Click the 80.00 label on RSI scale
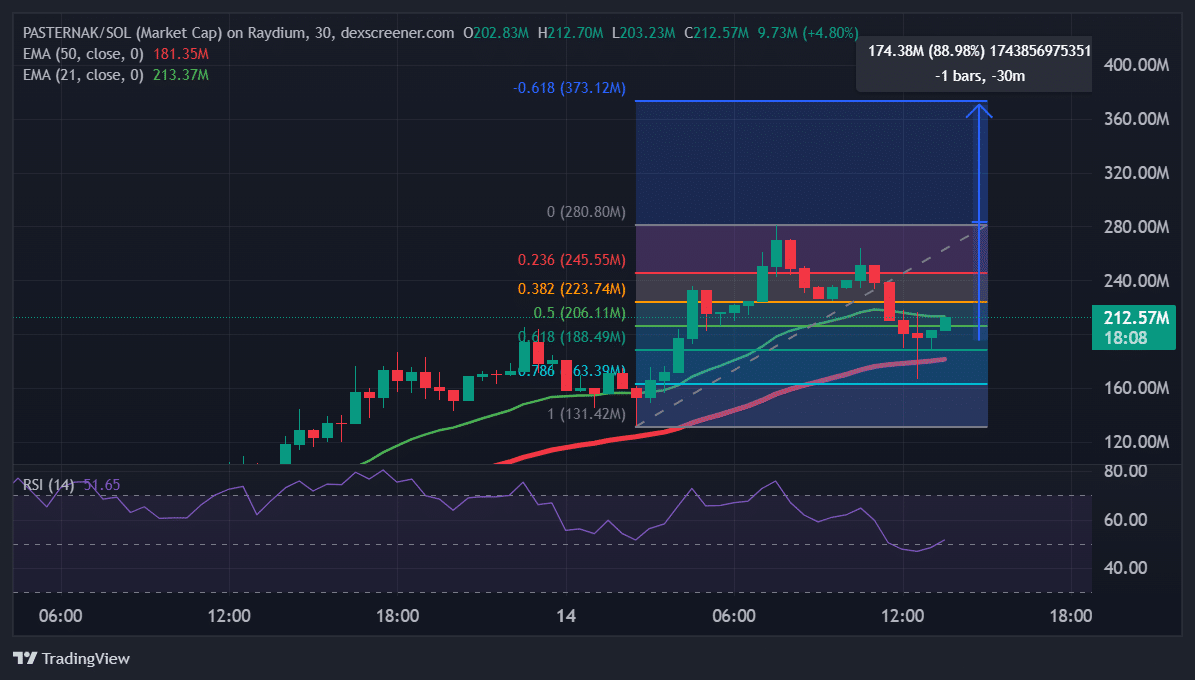1195x680 pixels. [x=1122, y=471]
